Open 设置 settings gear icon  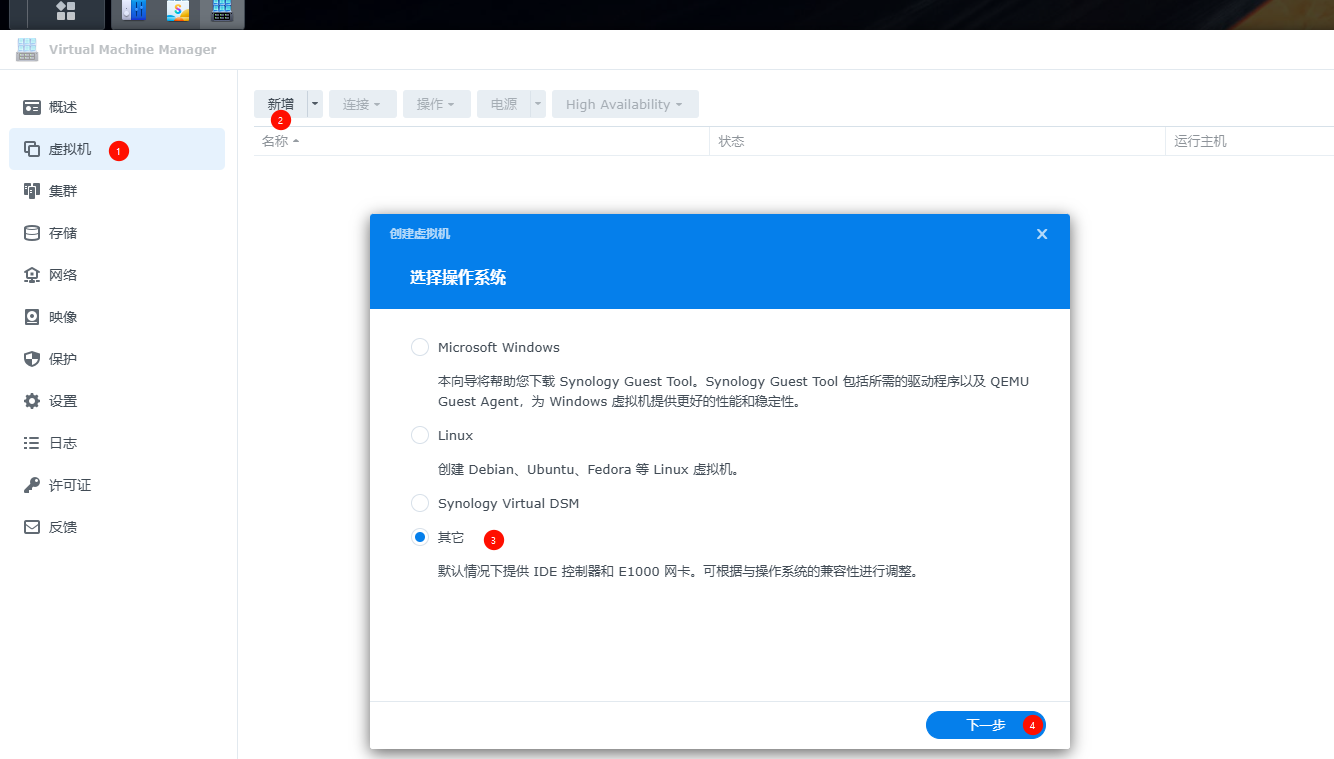(x=32, y=401)
